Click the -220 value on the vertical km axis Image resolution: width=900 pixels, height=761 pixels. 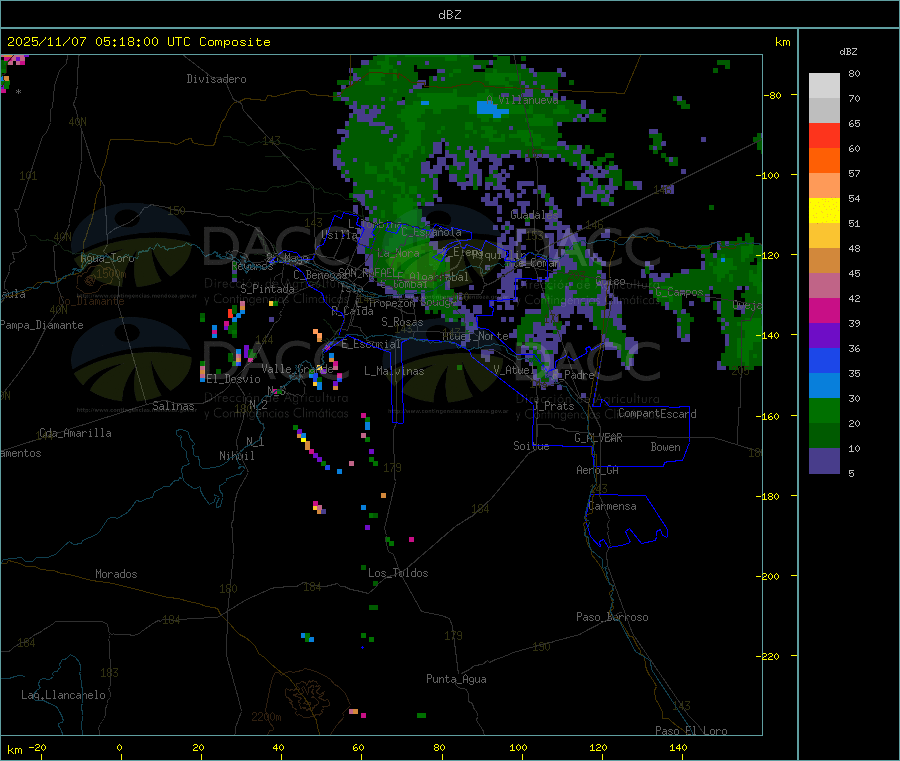769,657
